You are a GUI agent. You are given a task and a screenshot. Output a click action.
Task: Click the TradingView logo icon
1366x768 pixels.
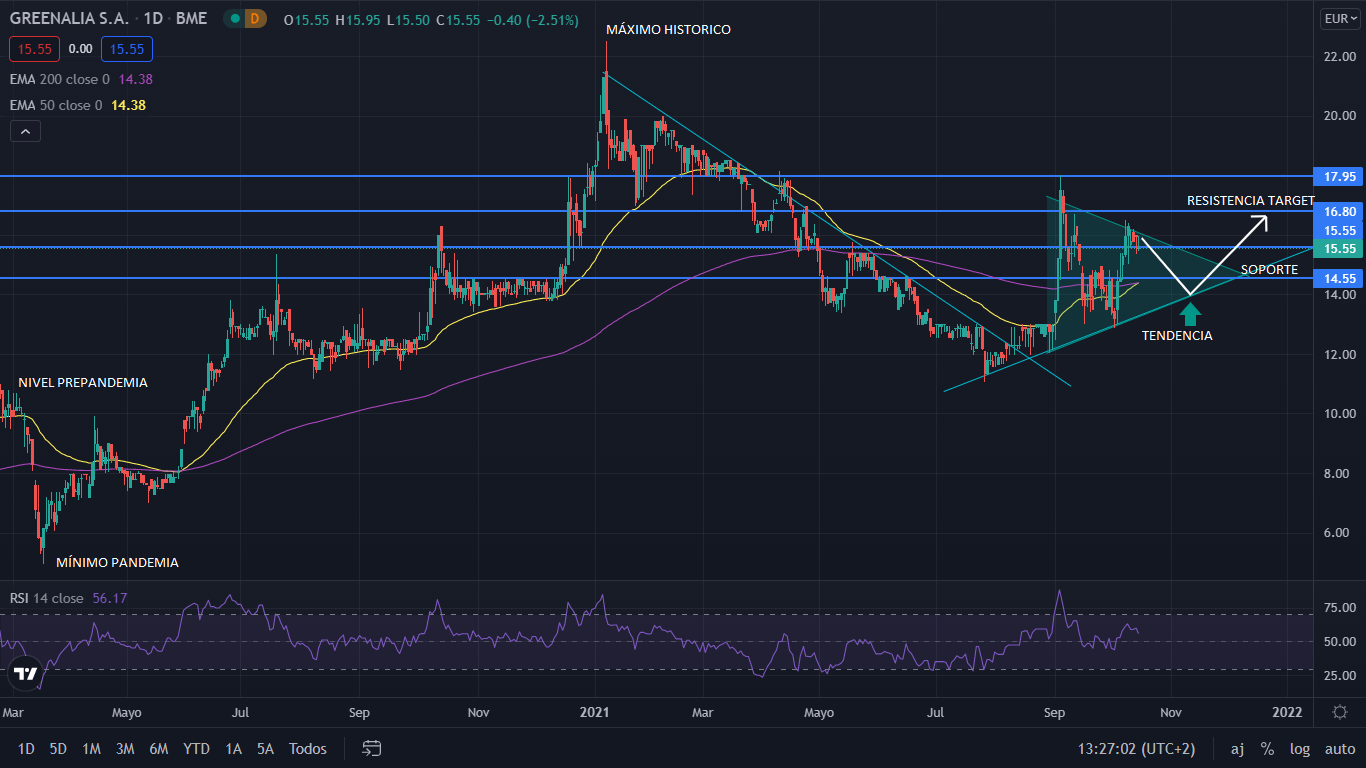click(25, 675)
